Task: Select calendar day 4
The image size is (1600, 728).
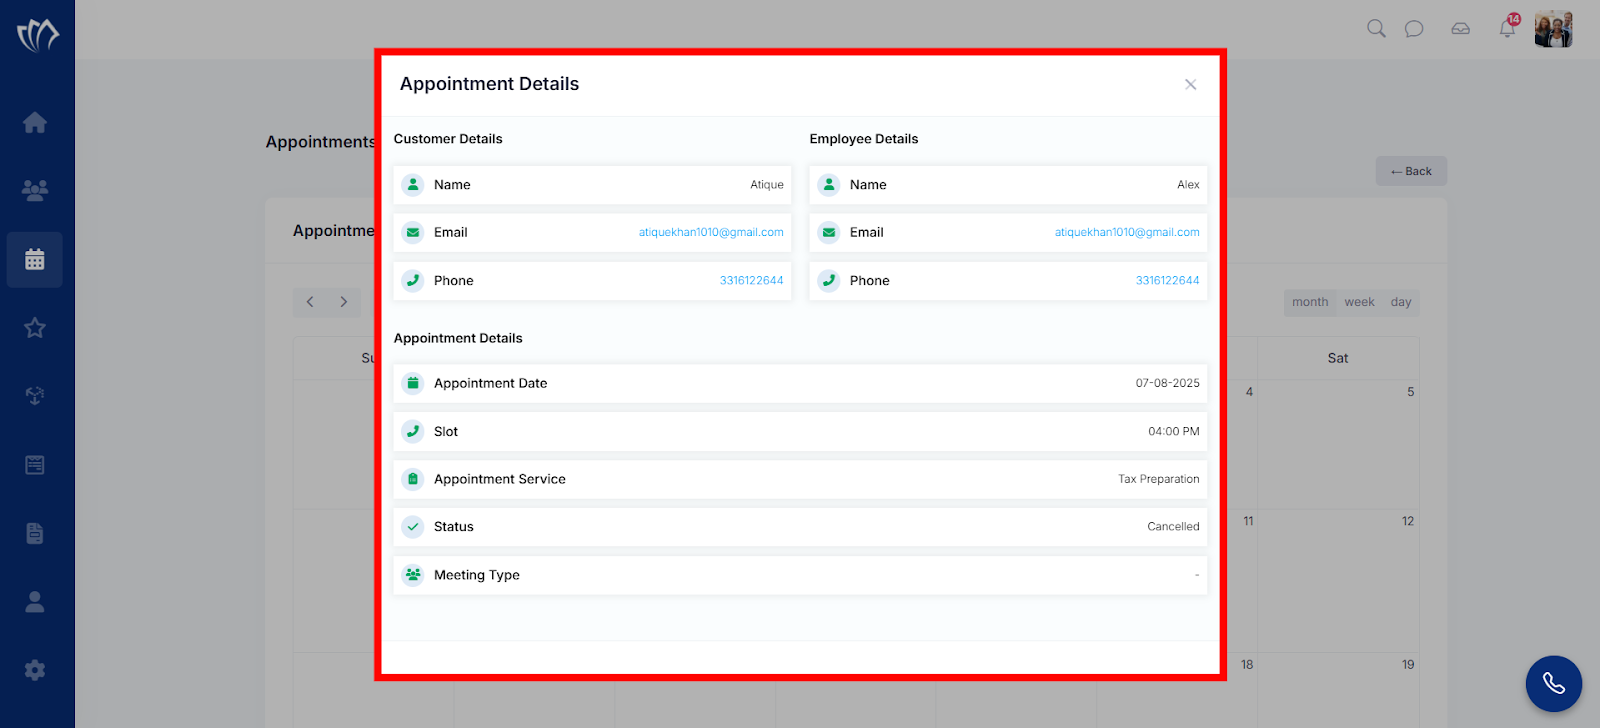Action: coord(1249,392)
